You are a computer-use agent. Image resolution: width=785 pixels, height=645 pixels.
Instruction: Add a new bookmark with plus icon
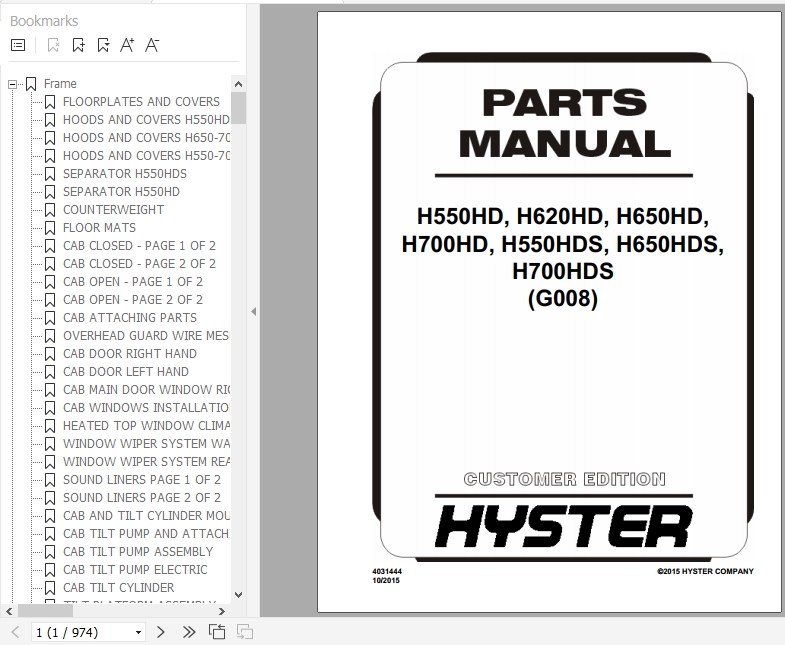point(79,45)
